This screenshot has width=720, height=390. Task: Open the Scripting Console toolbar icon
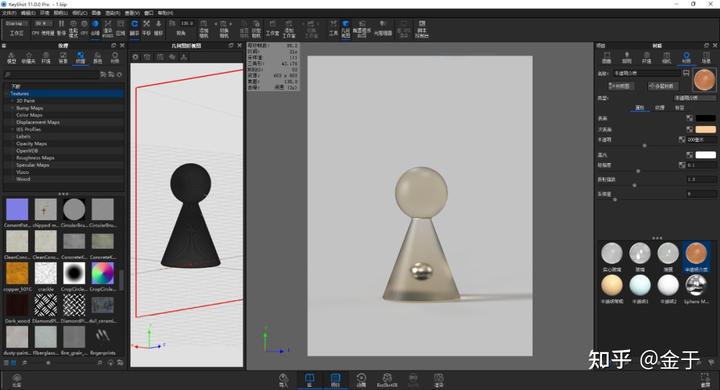coord(421,28)
